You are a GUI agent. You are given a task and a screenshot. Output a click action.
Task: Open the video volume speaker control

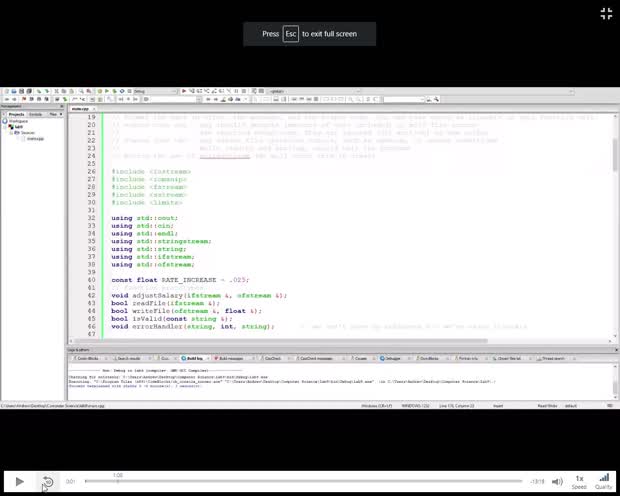pos(557,481)
